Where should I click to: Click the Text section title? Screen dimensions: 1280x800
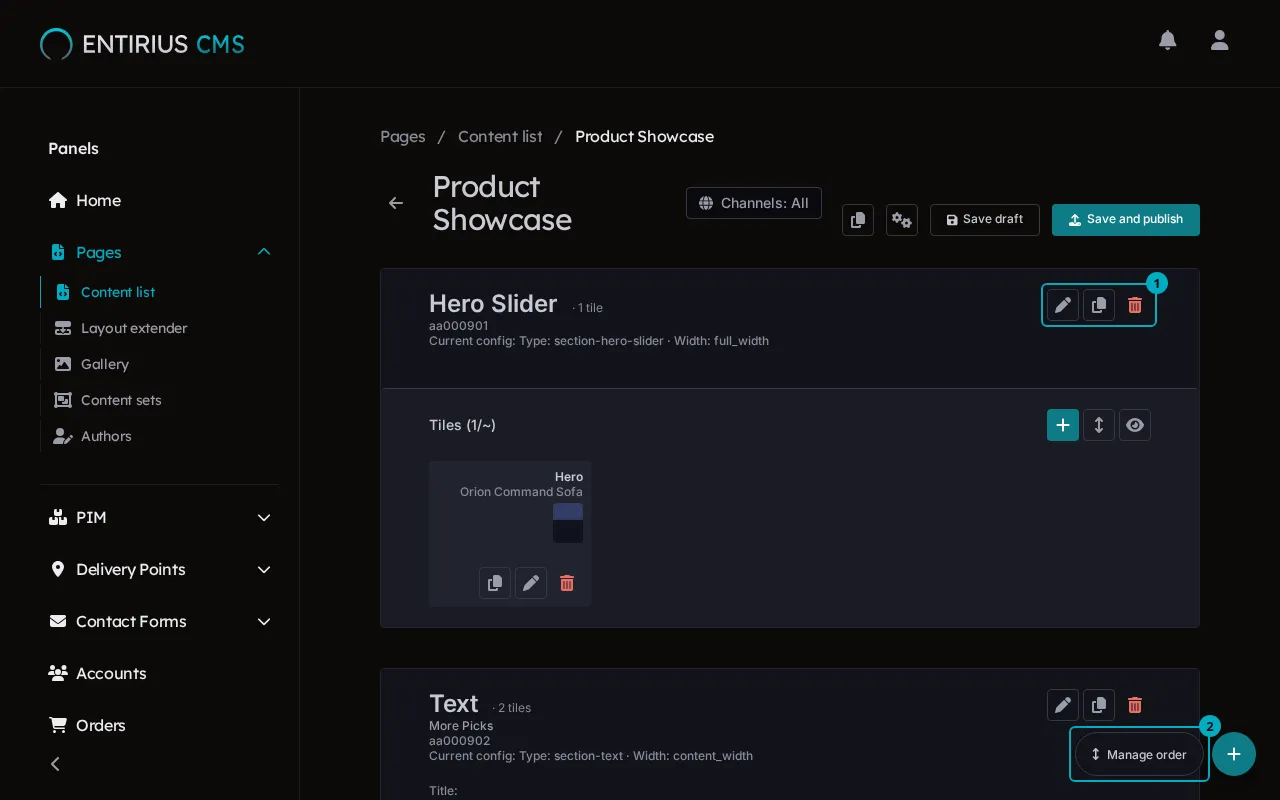pos(454,703)
